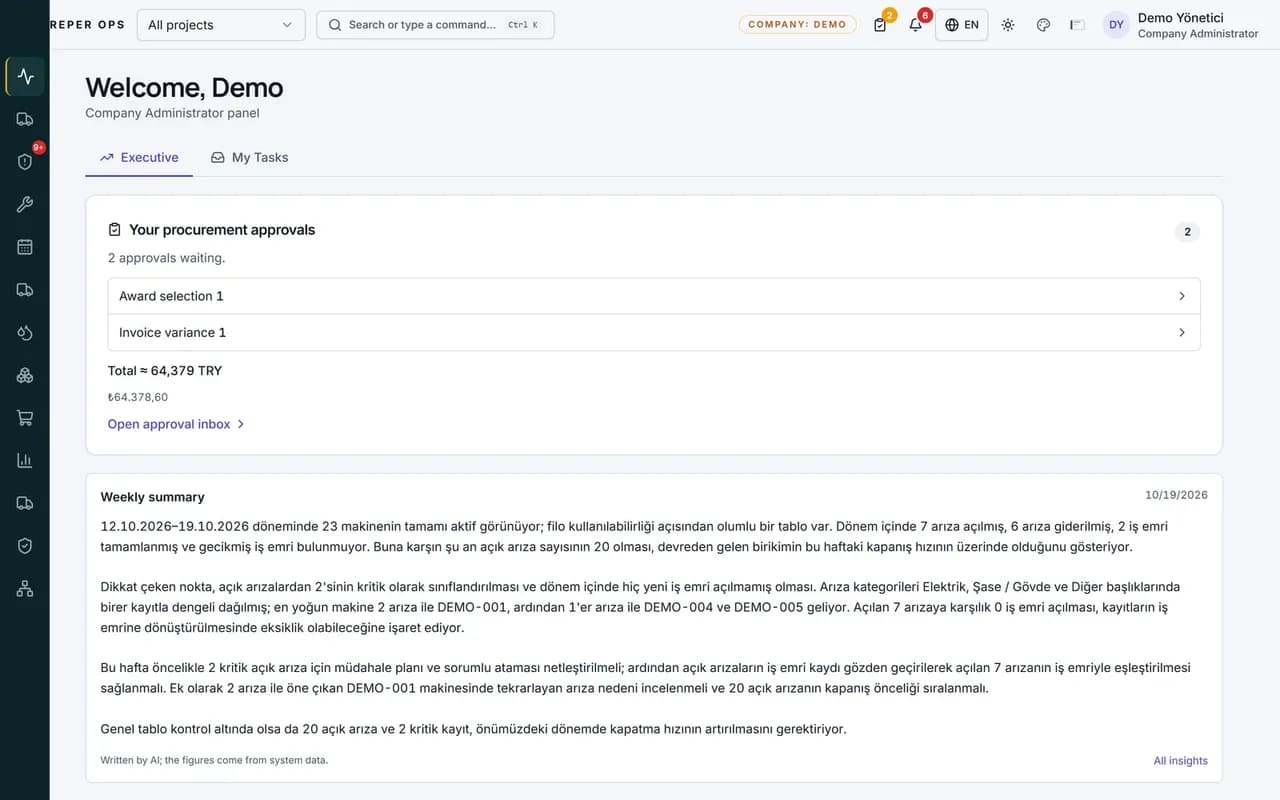The width and height of the screenshot is (1280, 800).
Task: Open the bar chart reports icon
Action: [x=25, y=461]
